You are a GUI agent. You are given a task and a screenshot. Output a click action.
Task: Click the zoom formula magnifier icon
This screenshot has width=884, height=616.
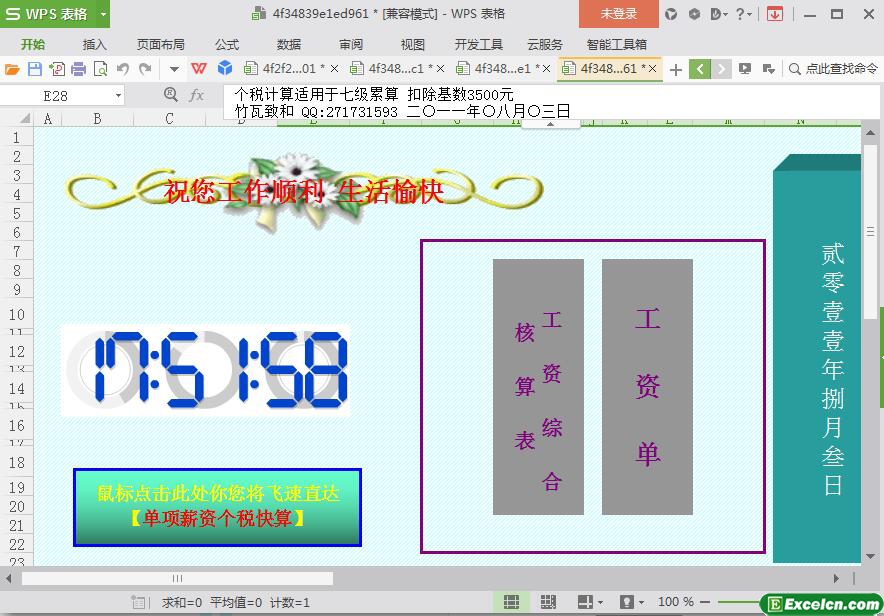[170, 94]
